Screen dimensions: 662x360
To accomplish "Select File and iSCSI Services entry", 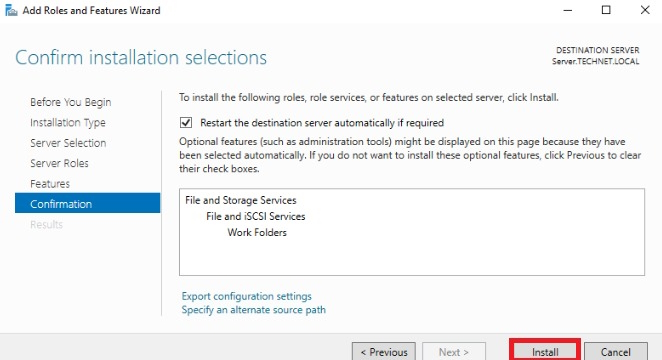I will coord(255,216).
